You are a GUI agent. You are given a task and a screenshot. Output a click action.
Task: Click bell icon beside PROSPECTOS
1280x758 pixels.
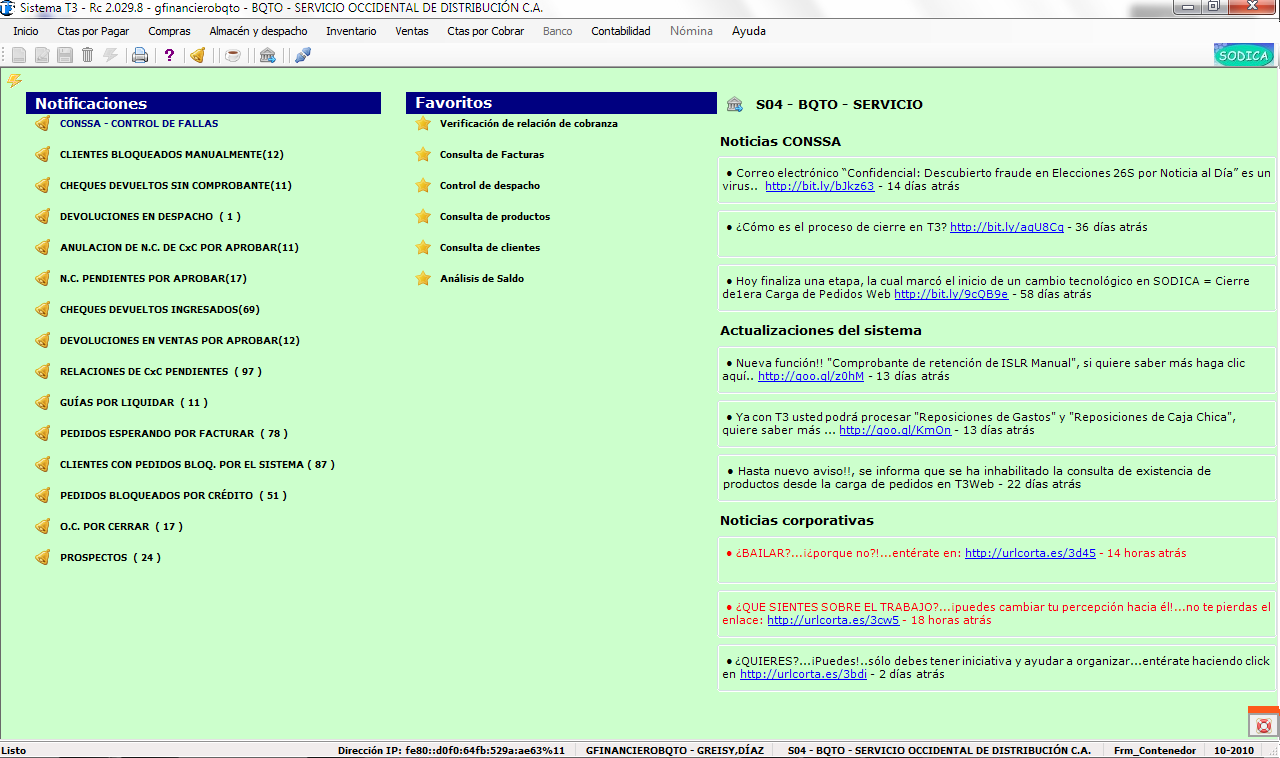point(42,558)
